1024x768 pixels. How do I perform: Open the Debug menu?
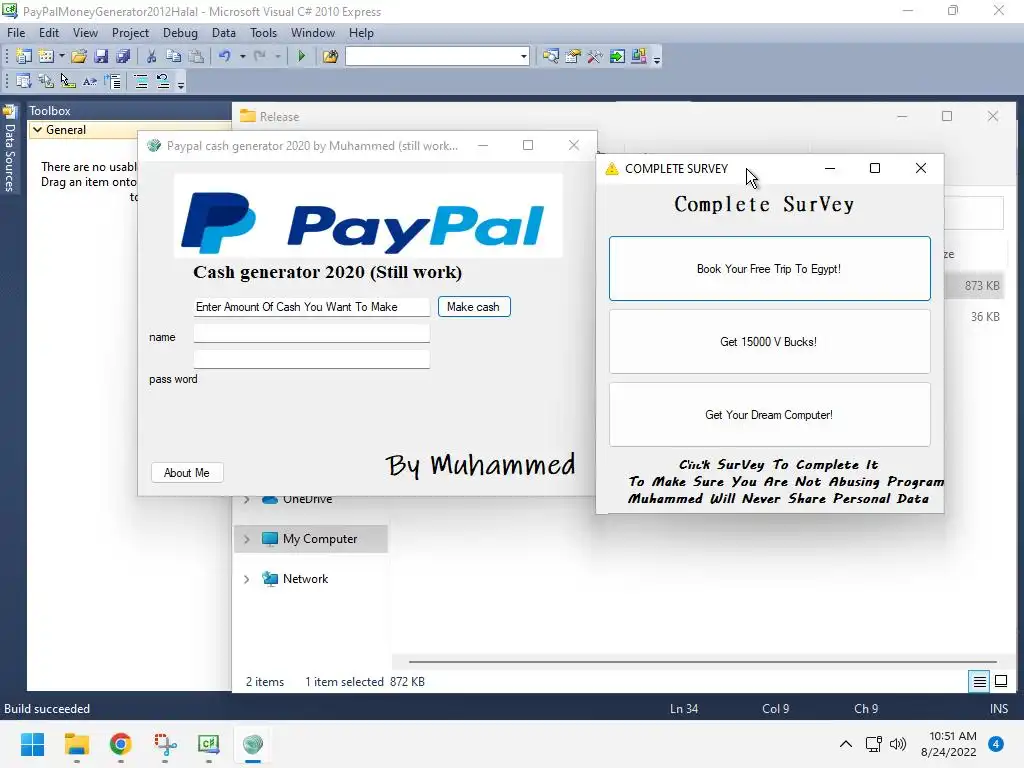180,33
